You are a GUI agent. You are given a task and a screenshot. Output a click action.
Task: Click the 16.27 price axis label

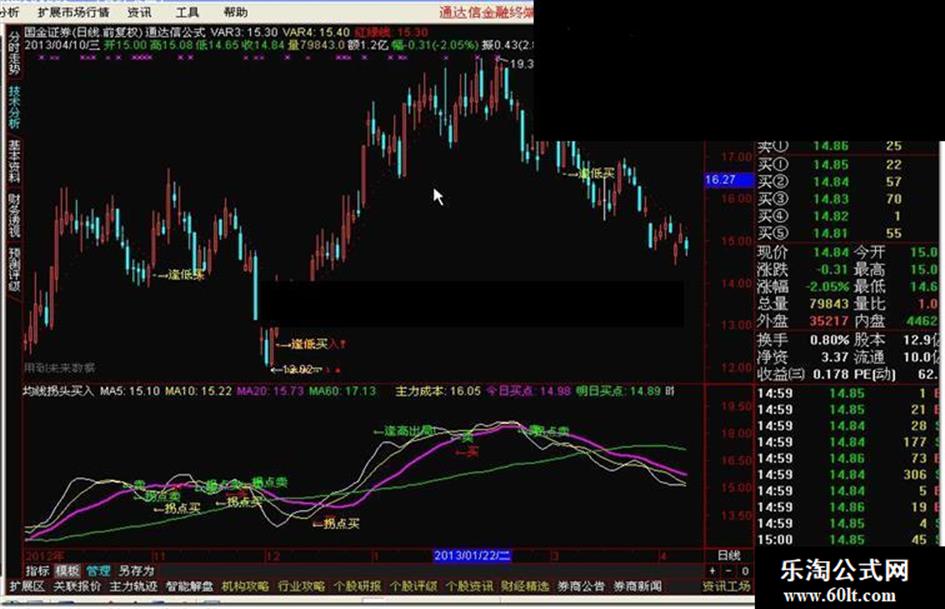coord(729,179)
